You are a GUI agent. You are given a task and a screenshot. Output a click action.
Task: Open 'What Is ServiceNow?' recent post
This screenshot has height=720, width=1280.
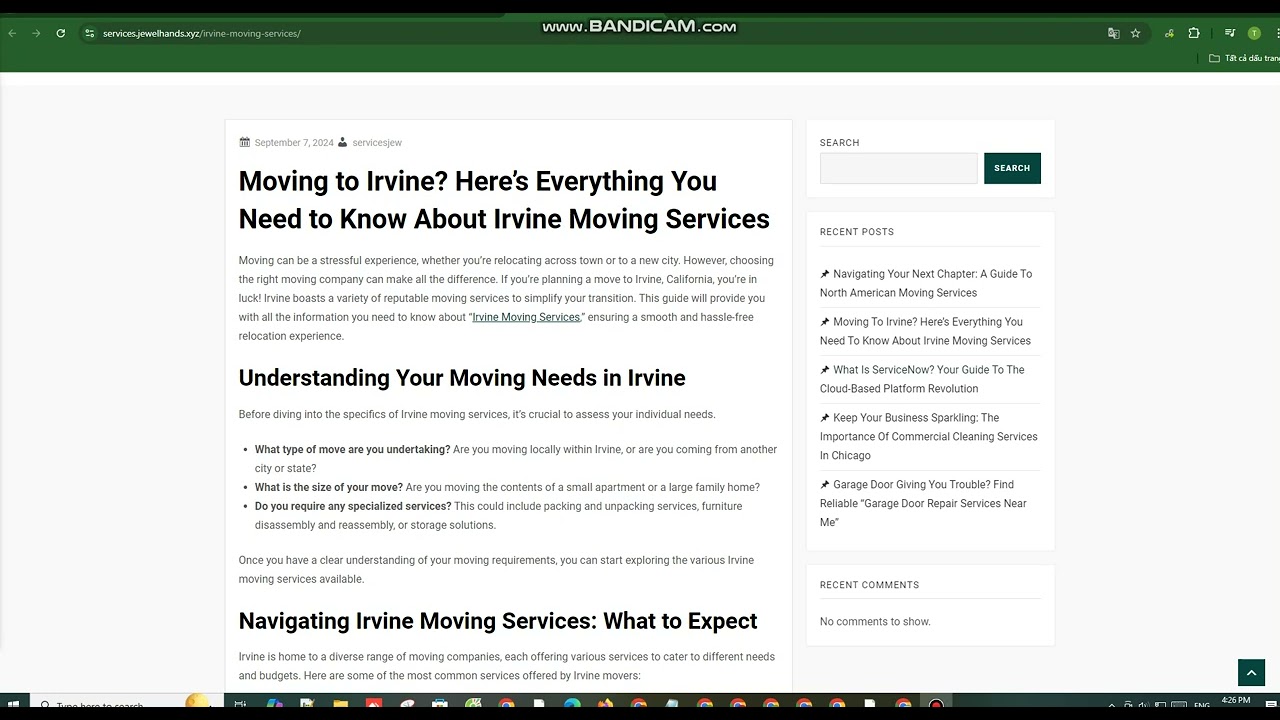coord(922,379)
